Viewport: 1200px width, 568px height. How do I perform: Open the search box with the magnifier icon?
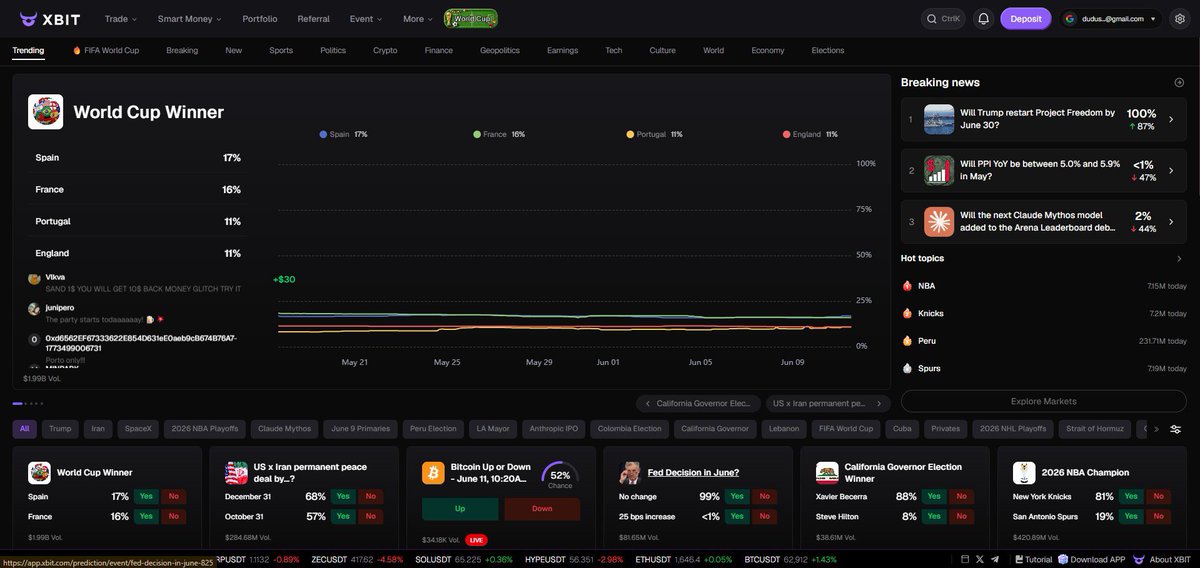[x=943, y=18]
